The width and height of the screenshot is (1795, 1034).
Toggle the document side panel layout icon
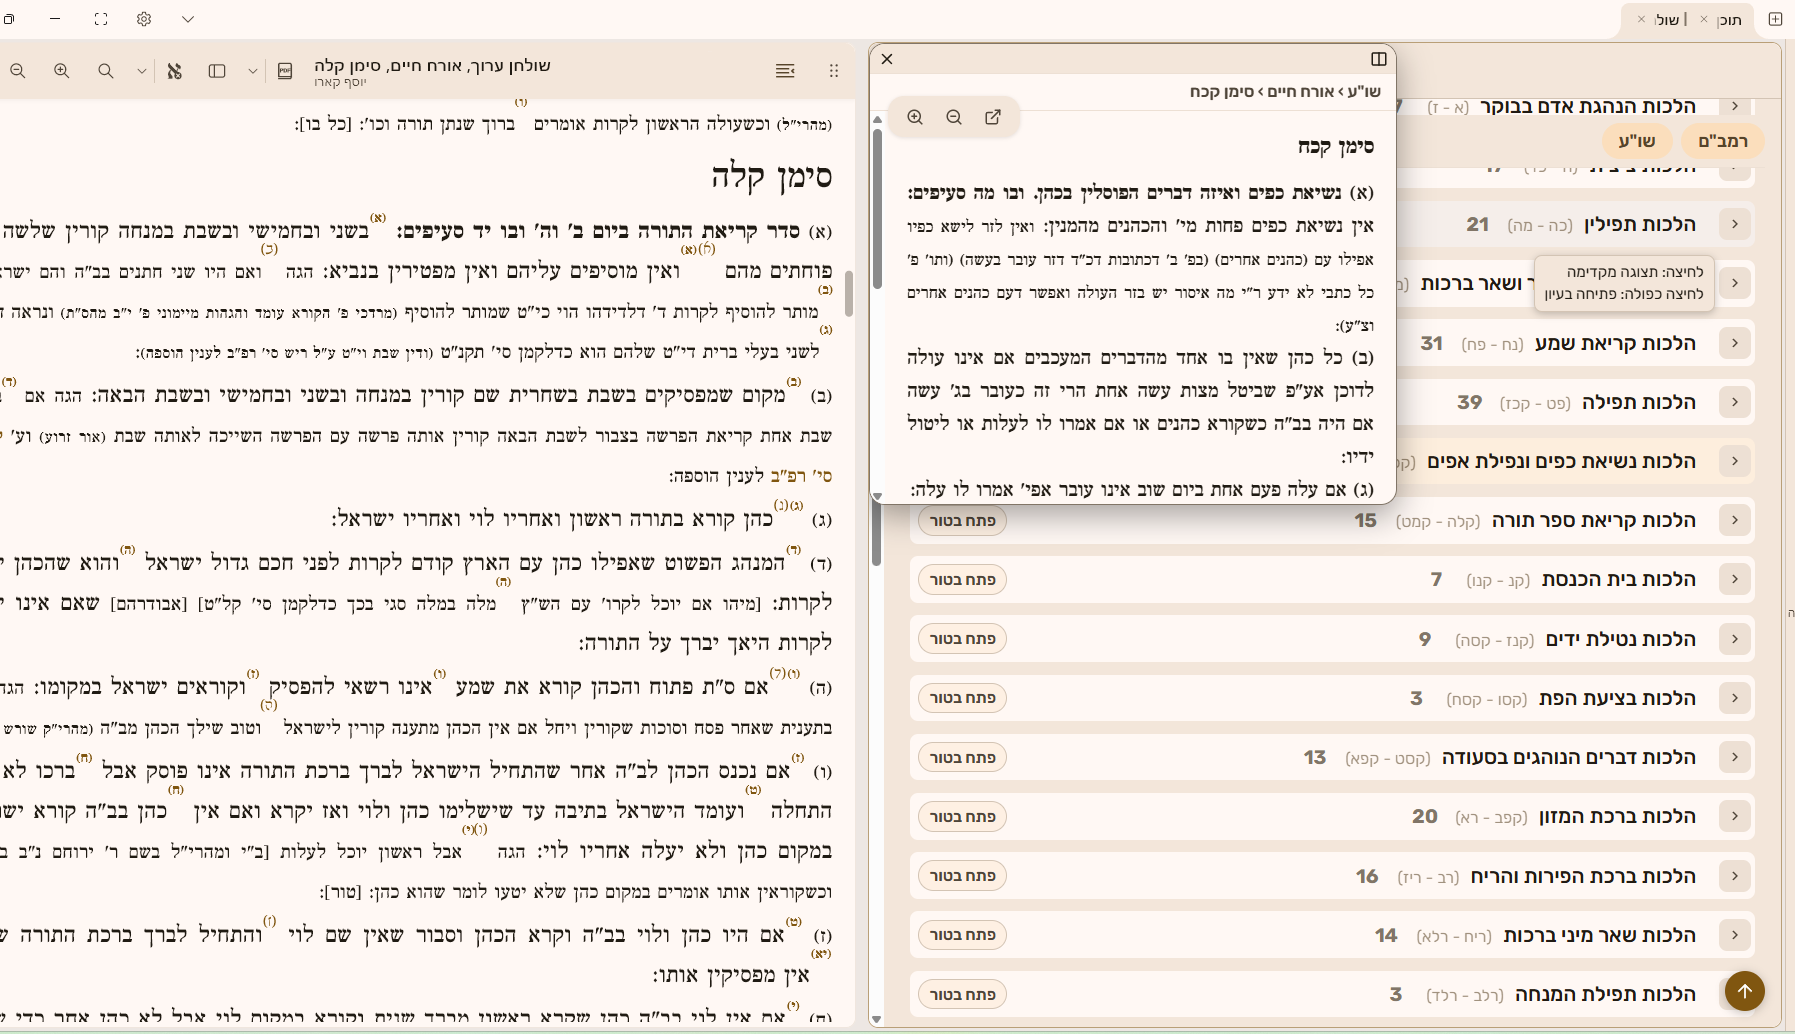coord(217,71)
